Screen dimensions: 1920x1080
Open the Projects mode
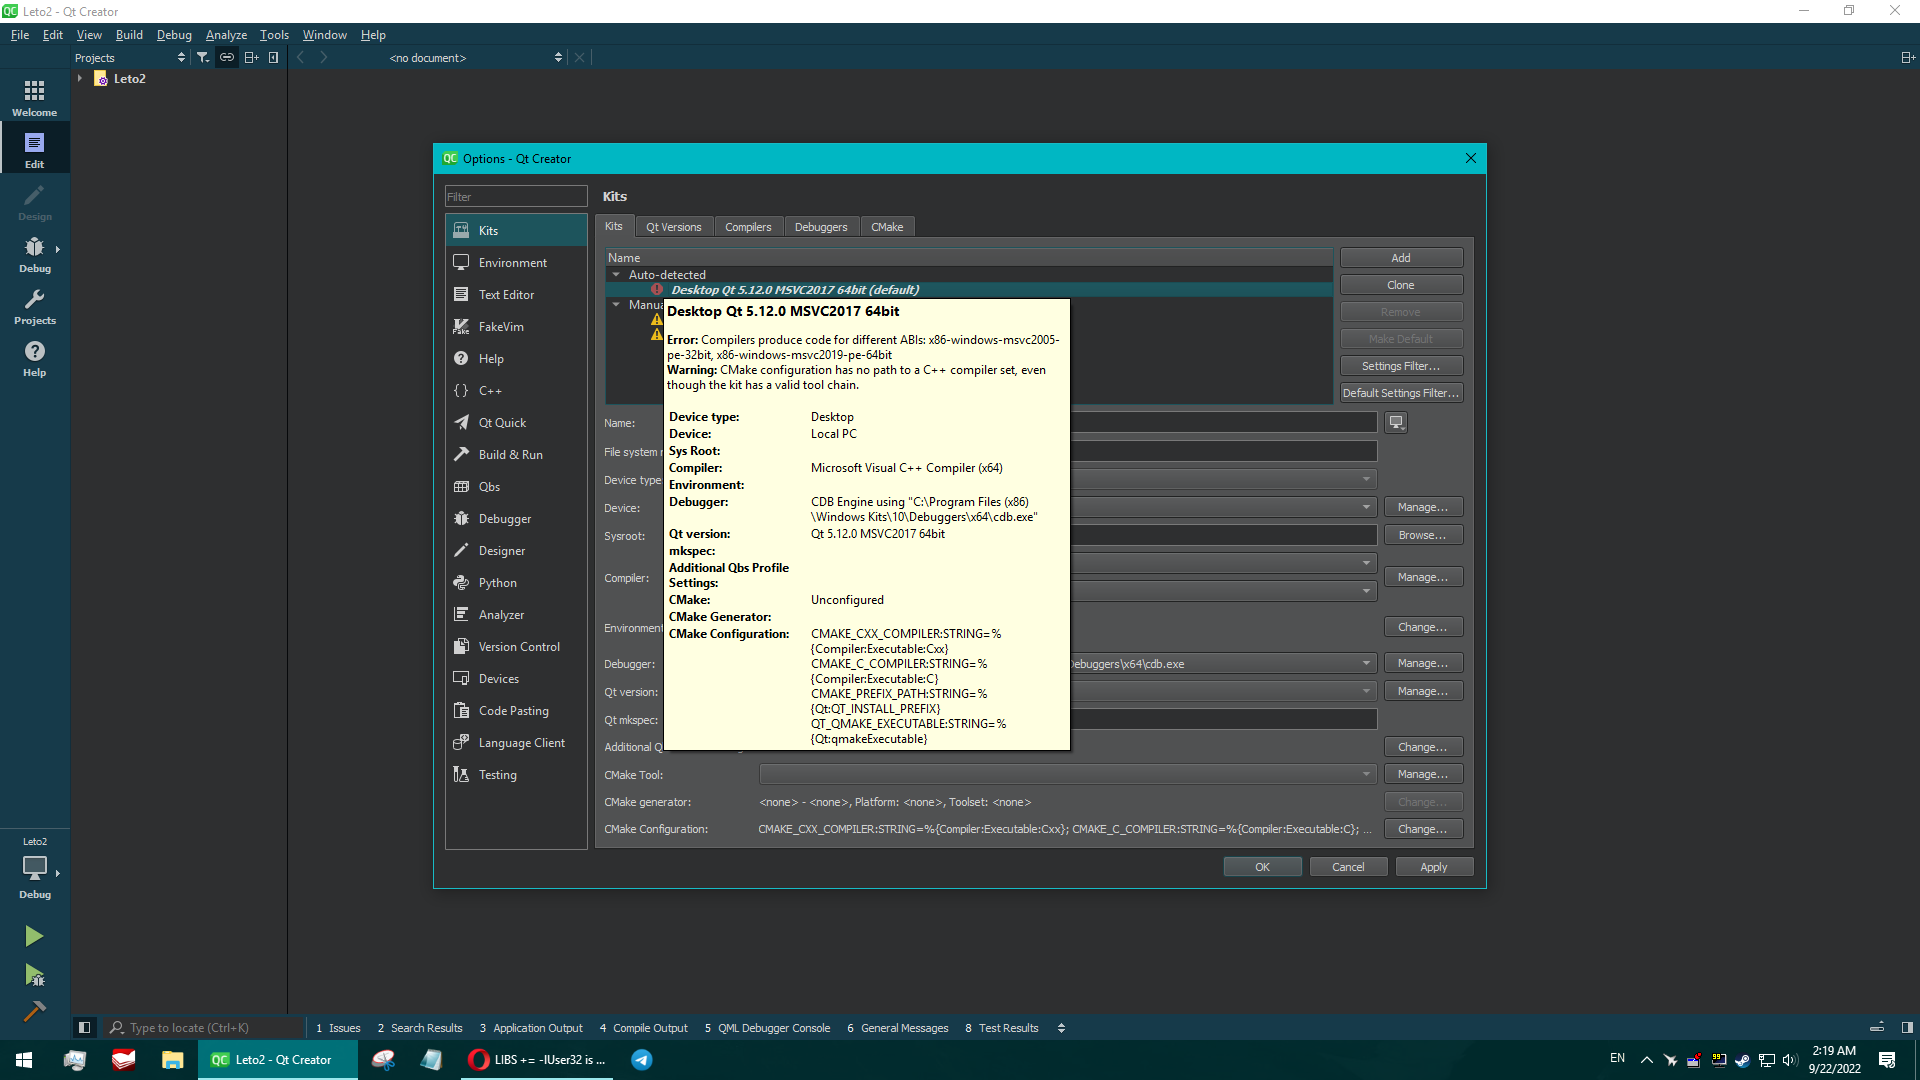(34, 306)
